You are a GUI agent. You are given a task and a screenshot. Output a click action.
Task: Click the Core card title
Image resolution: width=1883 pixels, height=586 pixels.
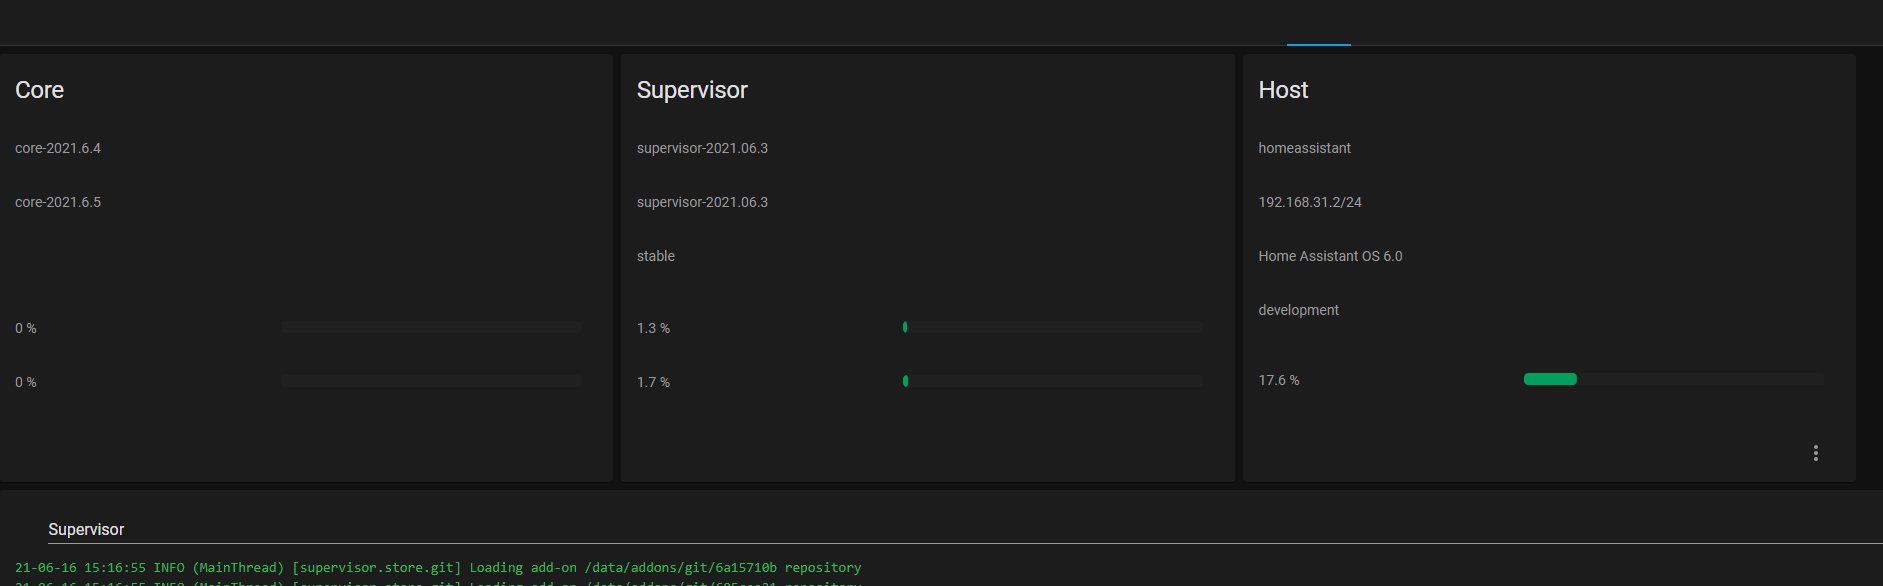coord(40,90)
